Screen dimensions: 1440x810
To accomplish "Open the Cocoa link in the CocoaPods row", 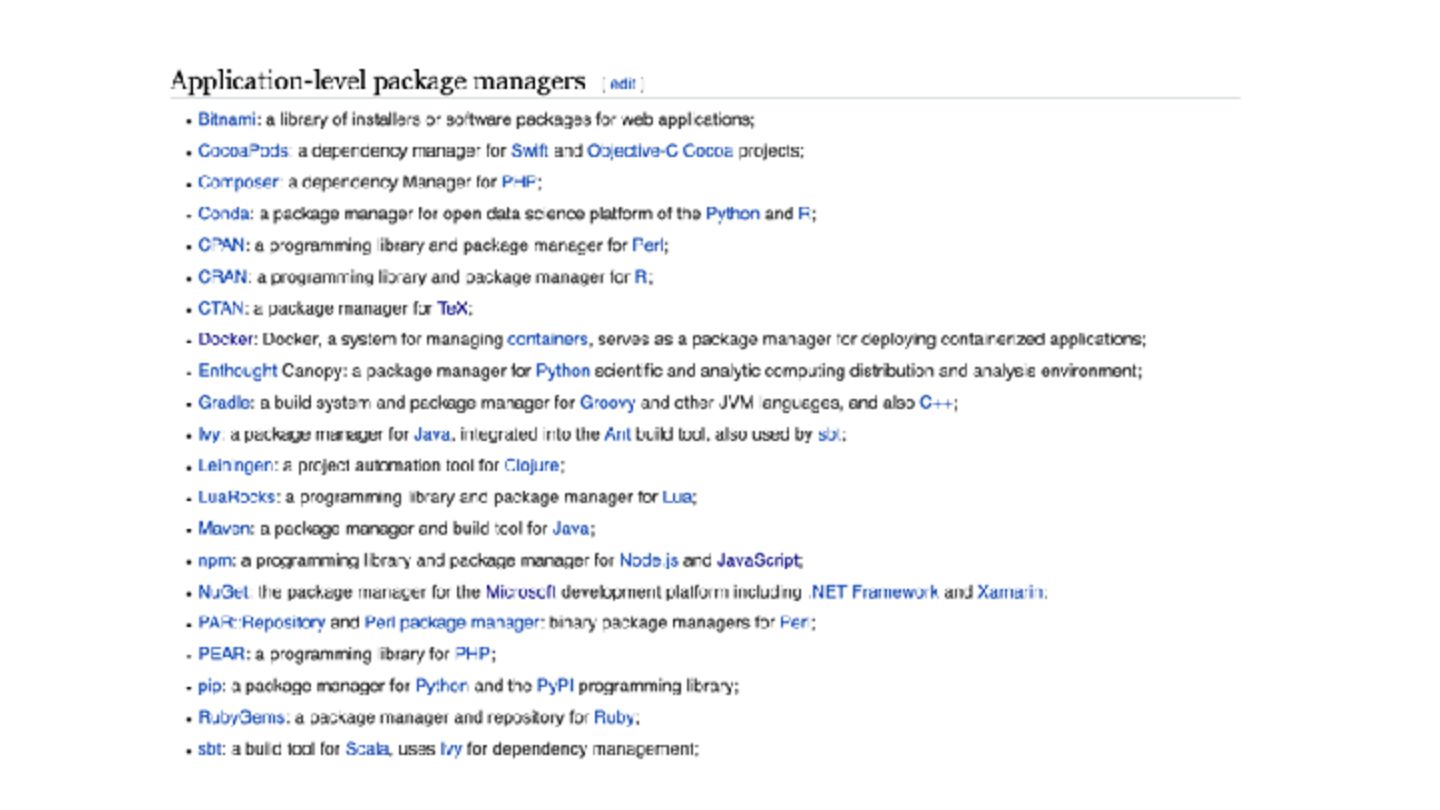I will (708, 151).
